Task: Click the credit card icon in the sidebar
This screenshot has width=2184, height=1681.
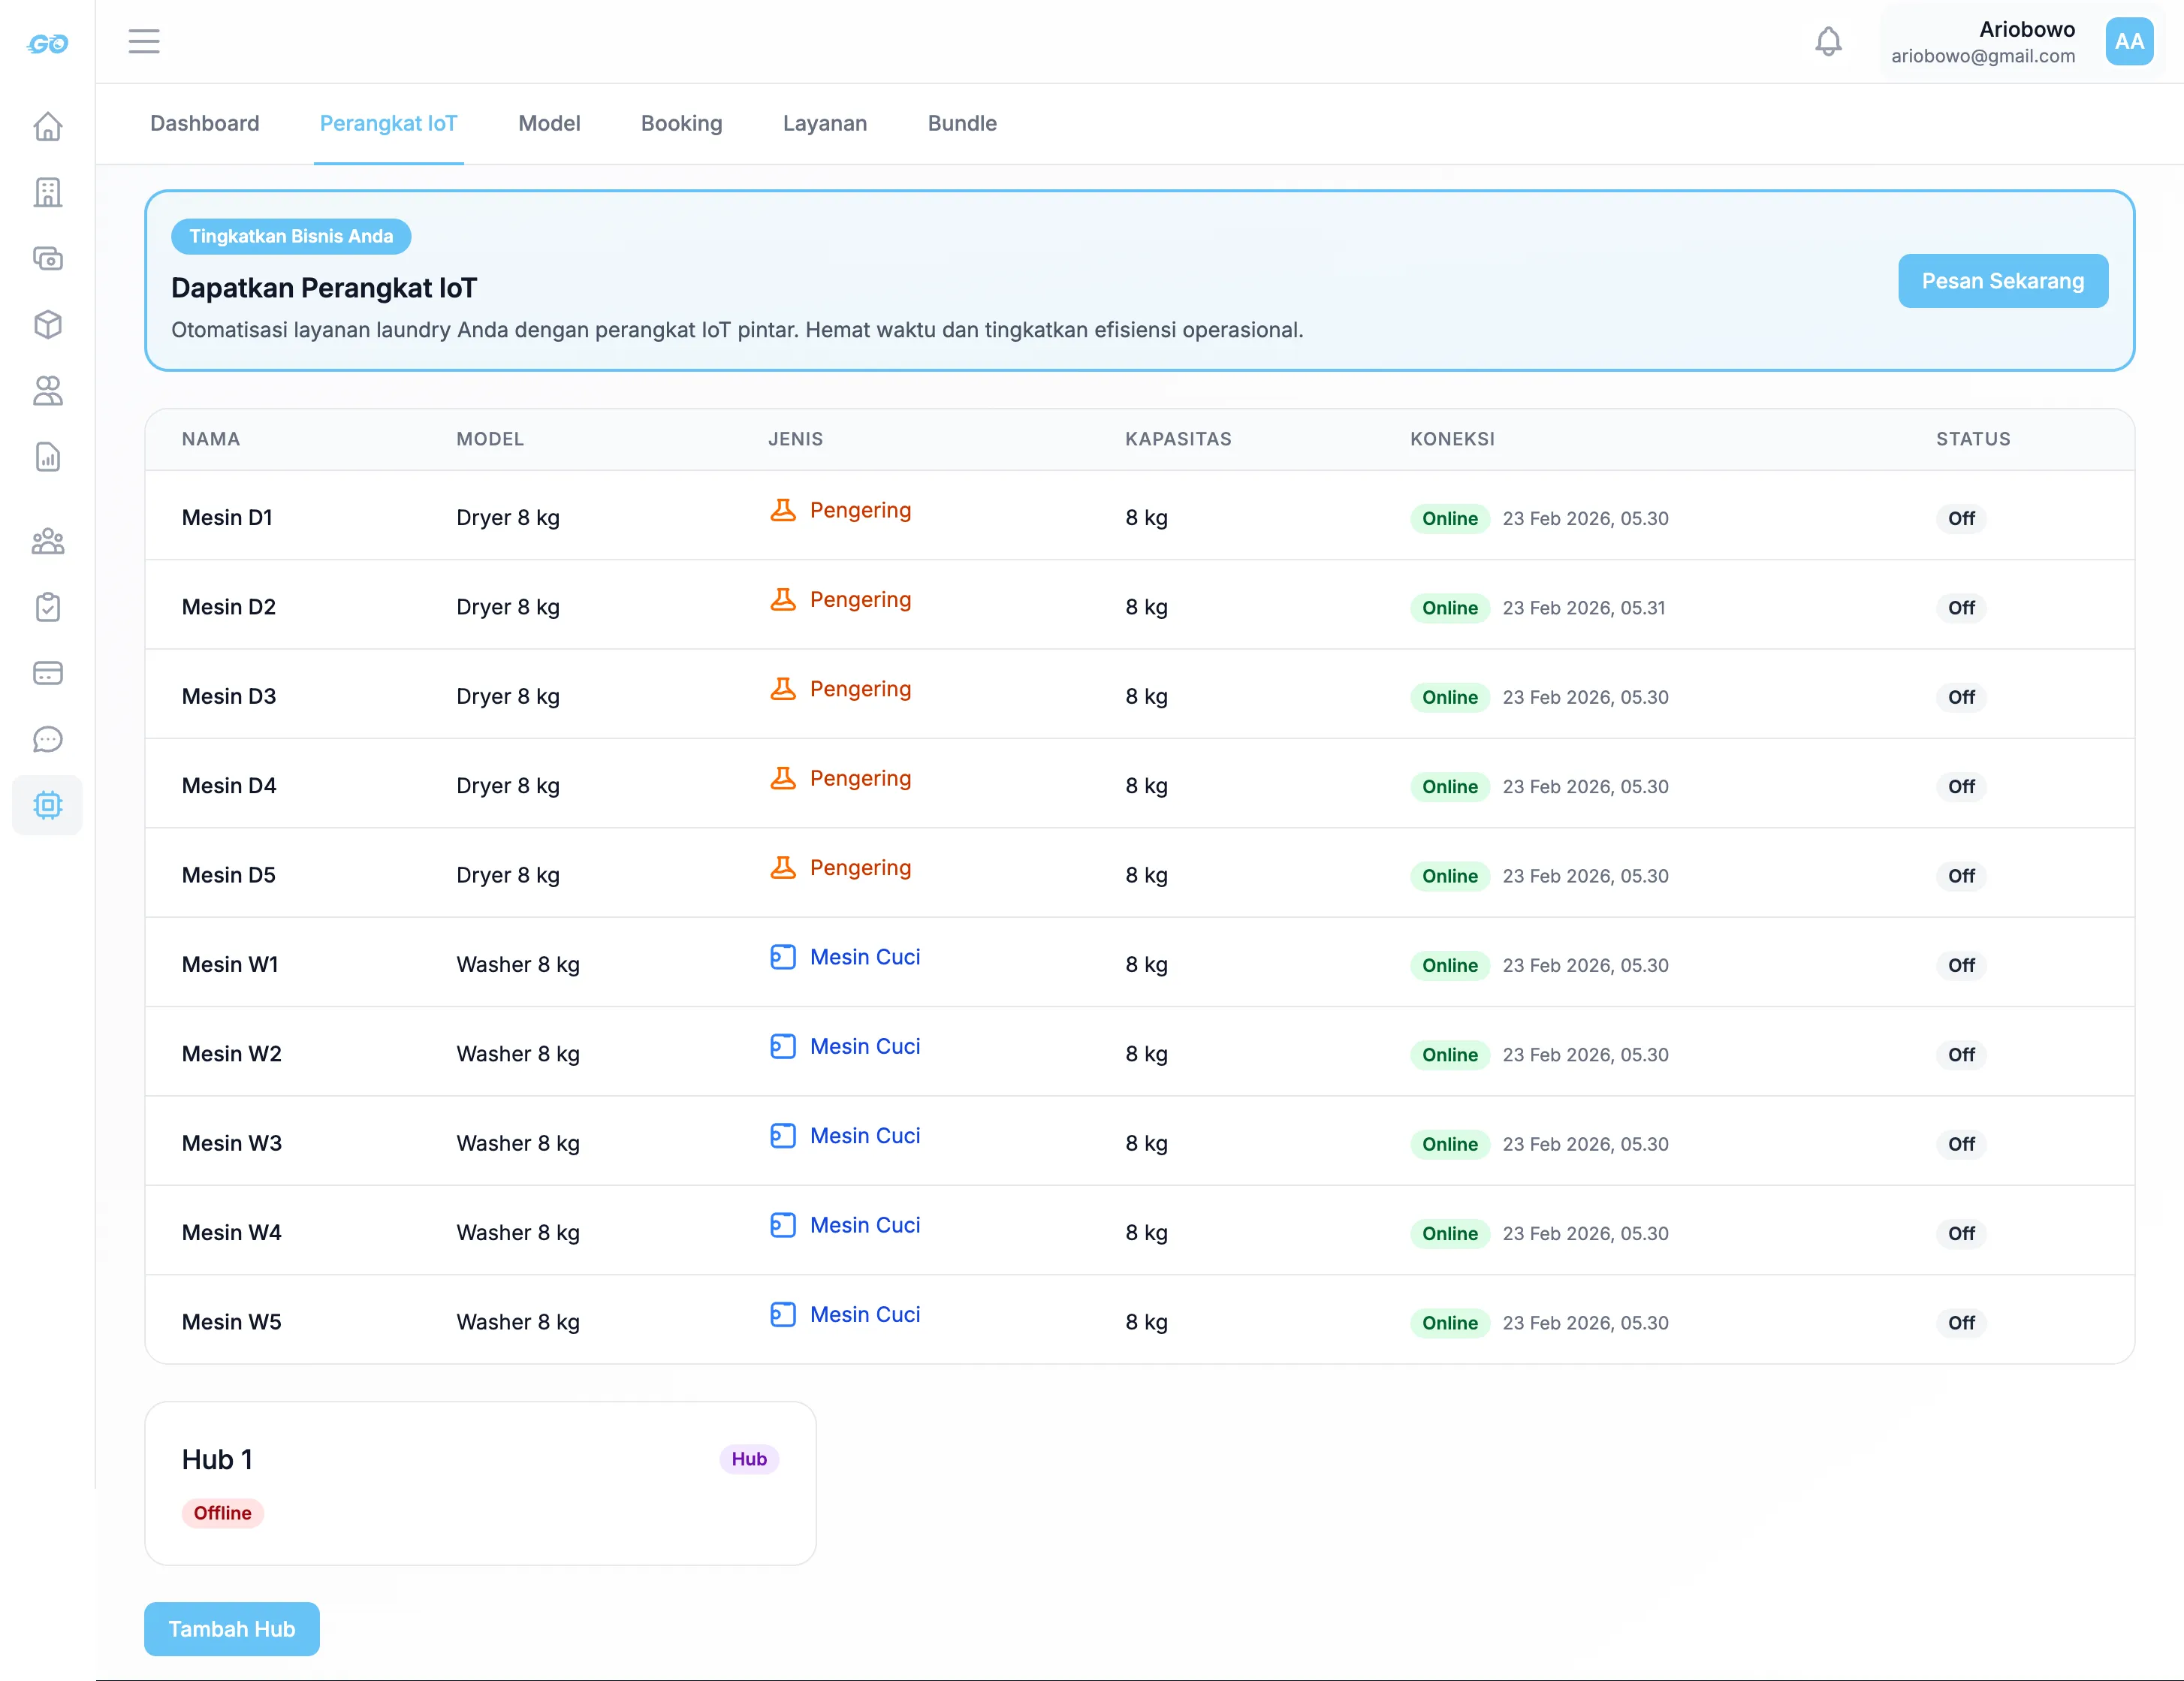Action: (x=47, y=673)
